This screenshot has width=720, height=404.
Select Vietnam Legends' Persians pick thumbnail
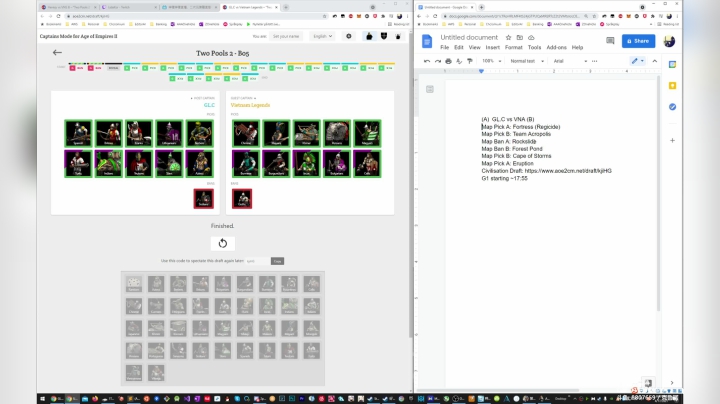click(337, 133)
